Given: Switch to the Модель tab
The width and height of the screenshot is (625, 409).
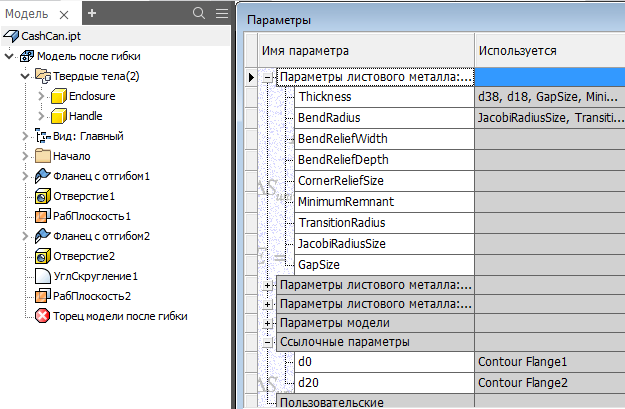Looking at the screenshot, I should click(x=26, y=14).
